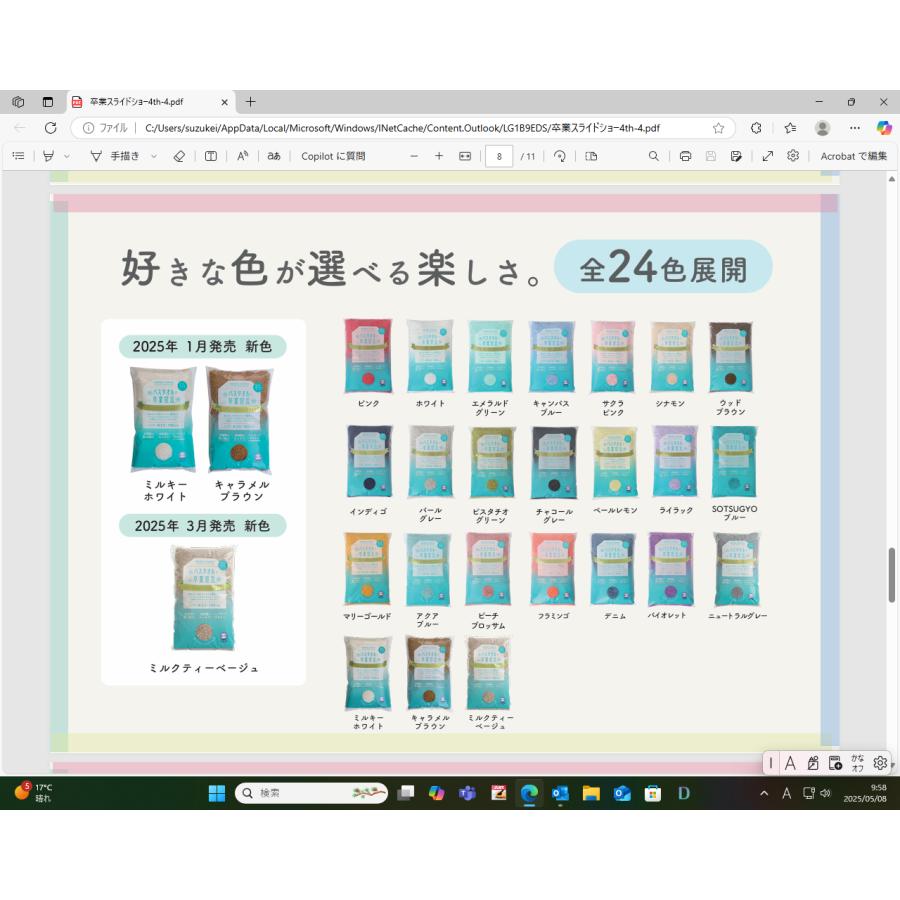Print the PDF using printer icon
The image size is (900, 900).
(x=685, y=156)
